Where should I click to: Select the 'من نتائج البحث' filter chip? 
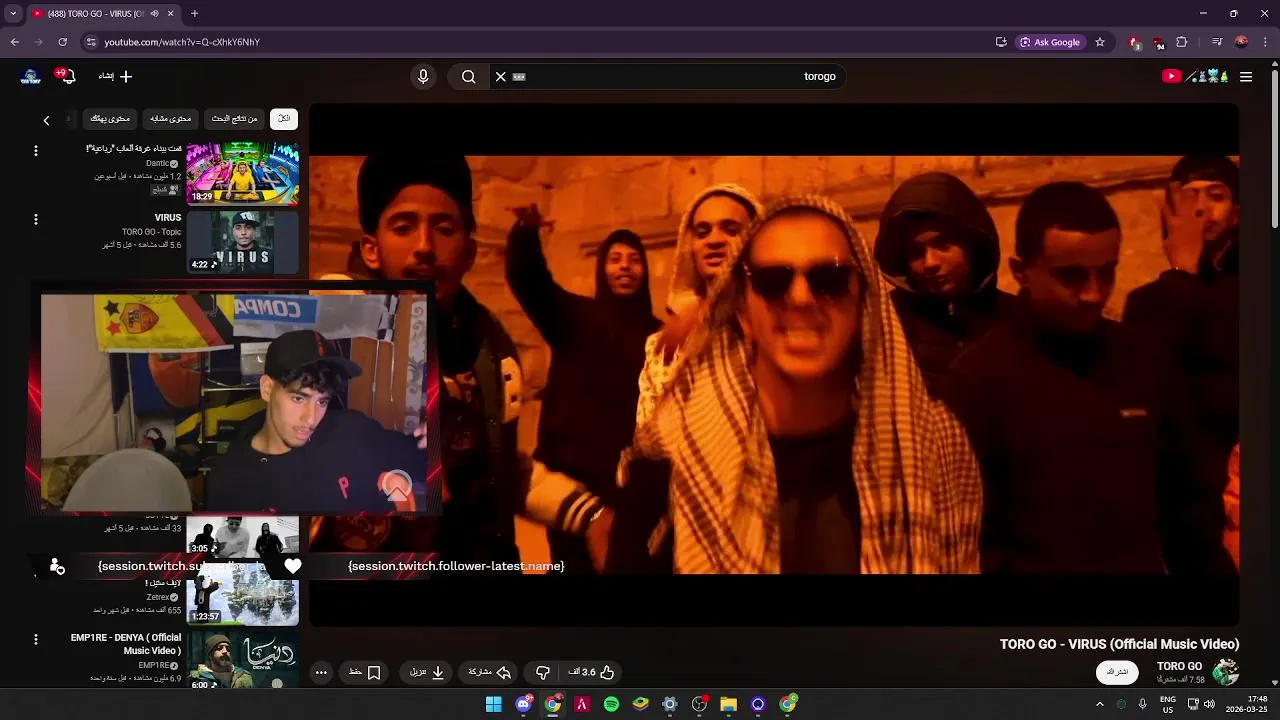coord(234,119)
